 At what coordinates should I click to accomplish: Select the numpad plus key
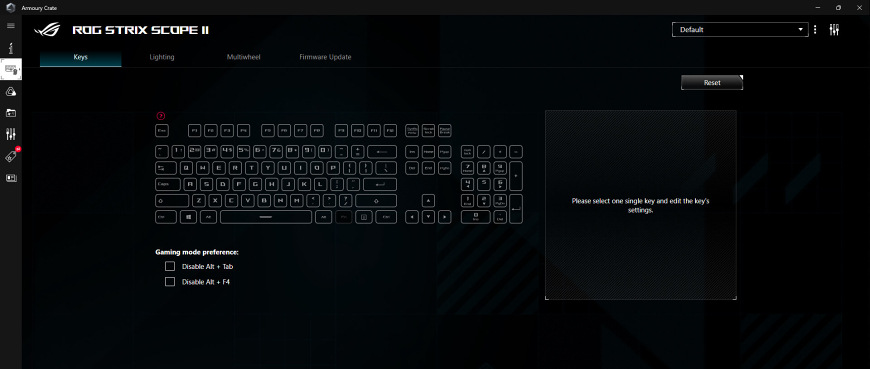coord(516,176)
